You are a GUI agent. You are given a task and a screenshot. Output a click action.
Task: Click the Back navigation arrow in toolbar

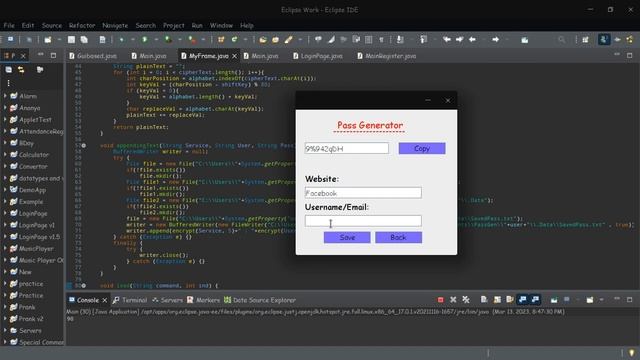pos(472,40)
